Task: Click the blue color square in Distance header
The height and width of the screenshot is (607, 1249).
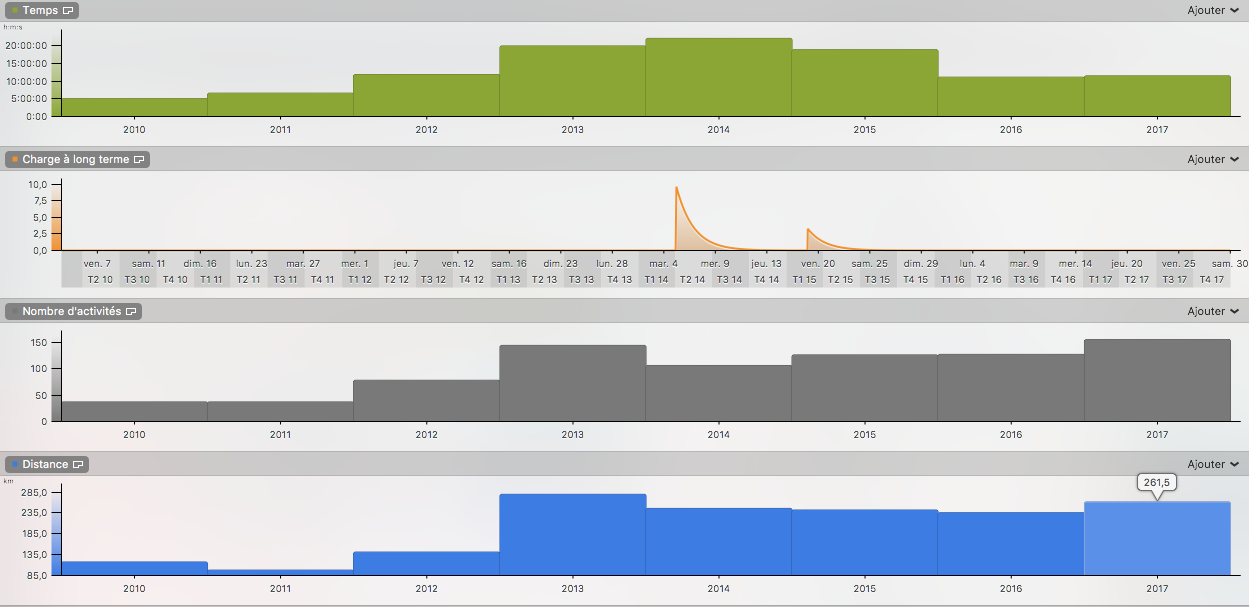Action: click(x=14, y=464)
